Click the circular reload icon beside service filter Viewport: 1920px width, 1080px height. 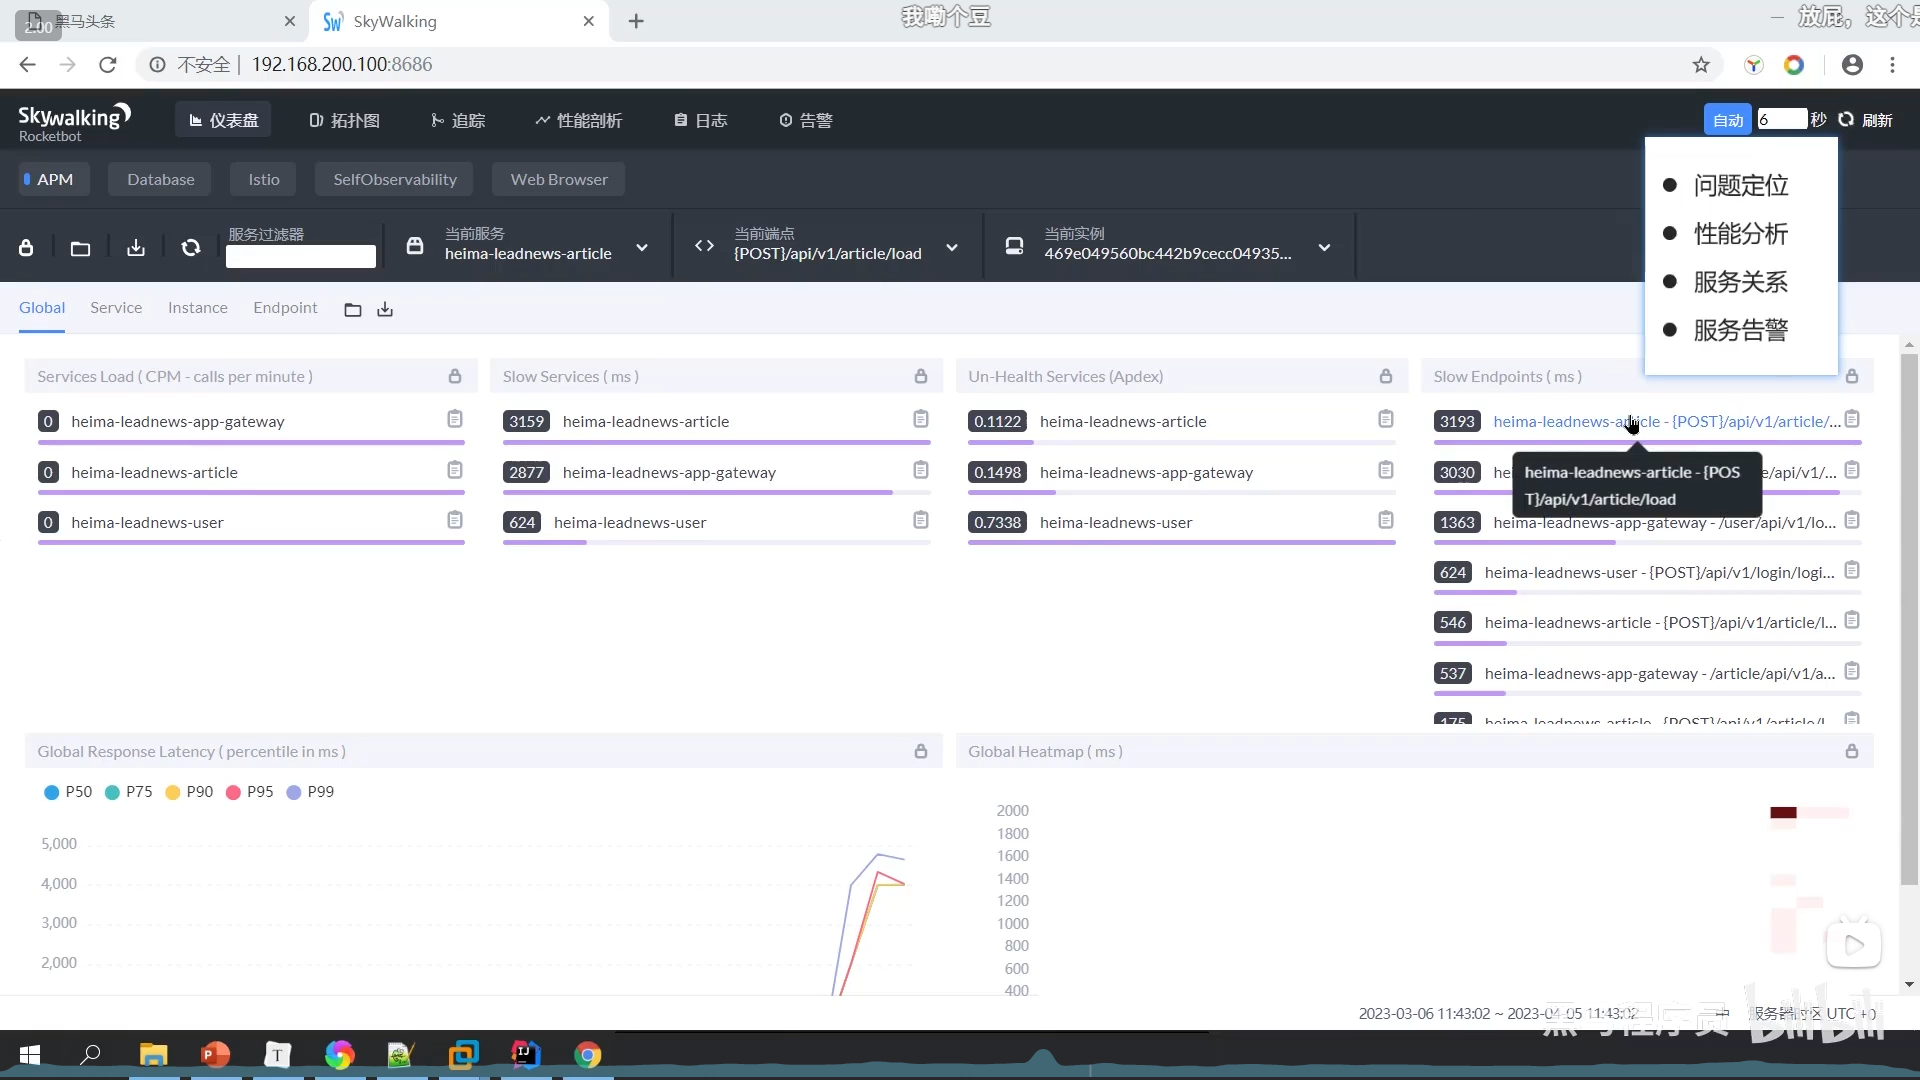coord(190,247)
